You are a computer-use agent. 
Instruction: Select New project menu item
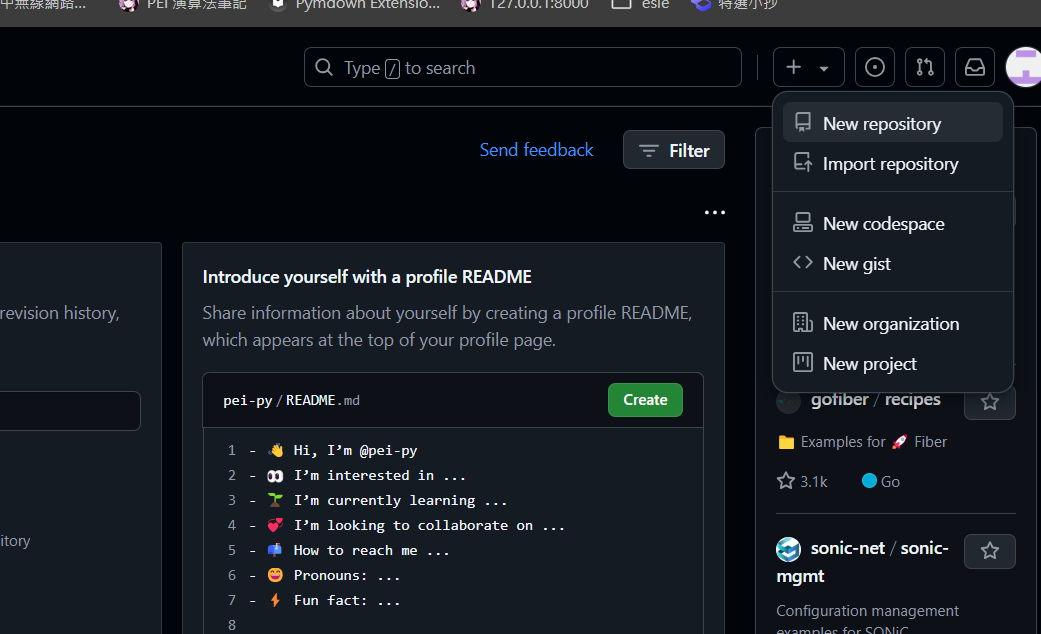click(x=892, y=363)
